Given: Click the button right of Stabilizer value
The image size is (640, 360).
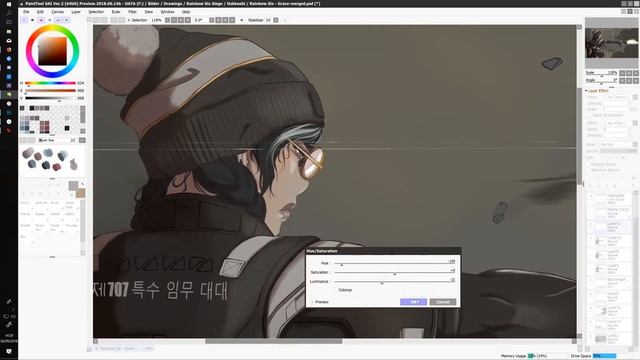Looking at the screenshot, I should click(276, 20).
